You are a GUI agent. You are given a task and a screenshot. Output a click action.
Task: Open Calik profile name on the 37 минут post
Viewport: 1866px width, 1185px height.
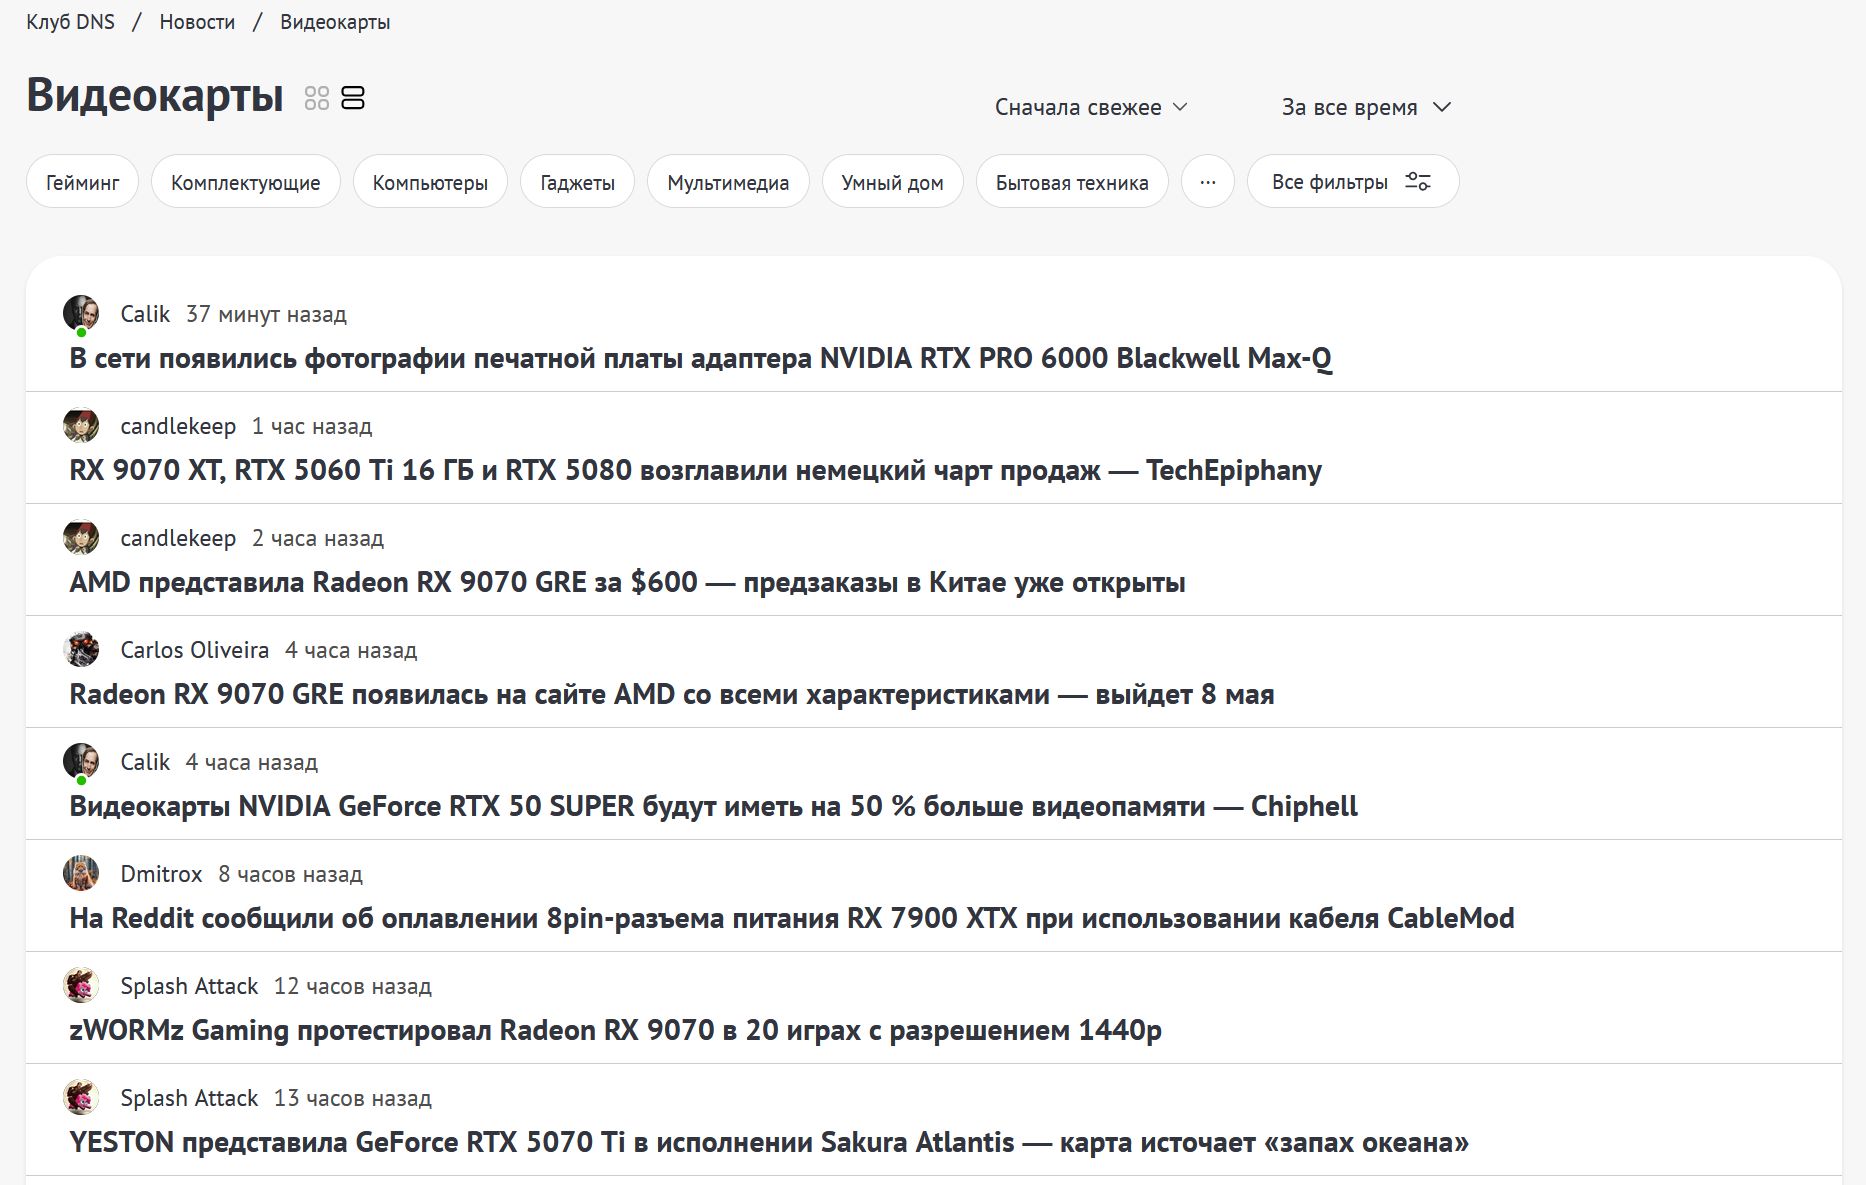[145, 314]
